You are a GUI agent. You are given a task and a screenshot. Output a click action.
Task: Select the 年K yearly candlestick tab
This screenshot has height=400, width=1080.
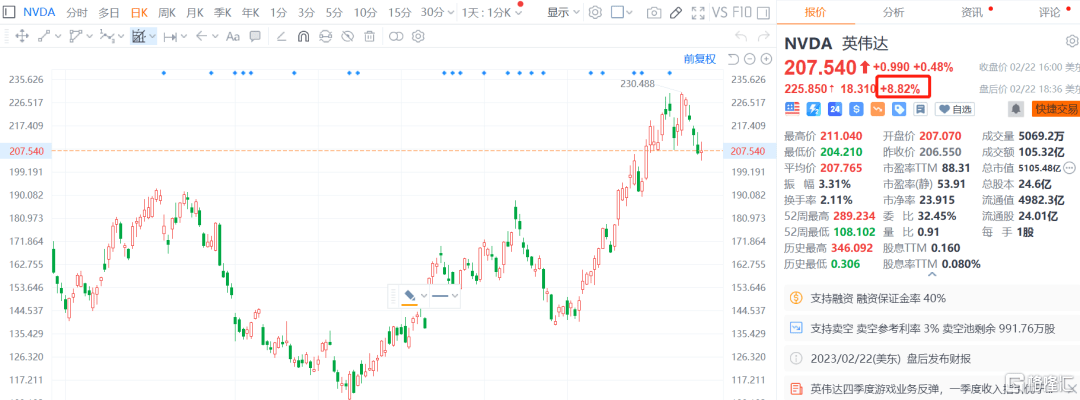pyautogui.click(x=250, y=12)
